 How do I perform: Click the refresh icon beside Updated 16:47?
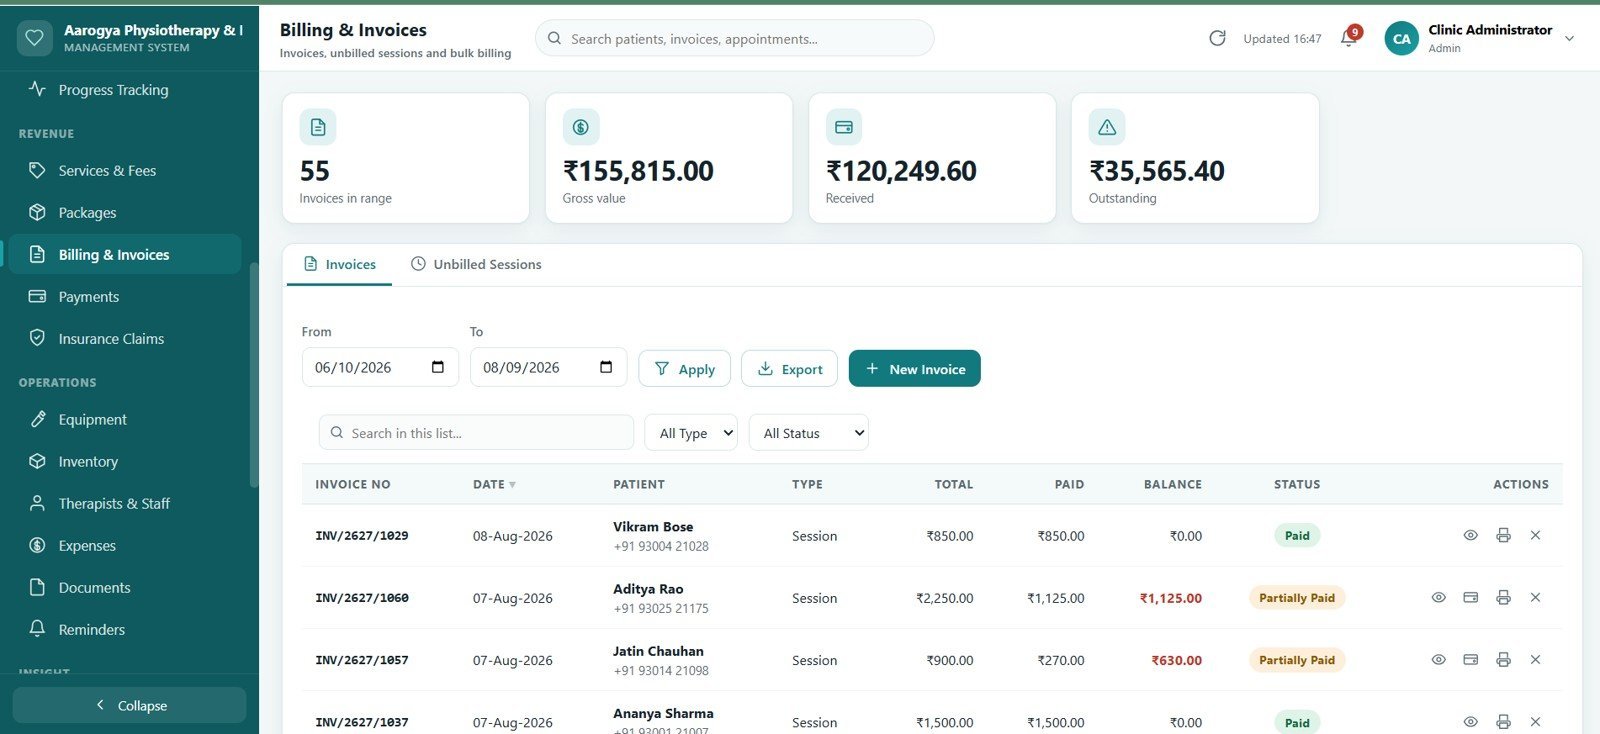[1217, 38]
